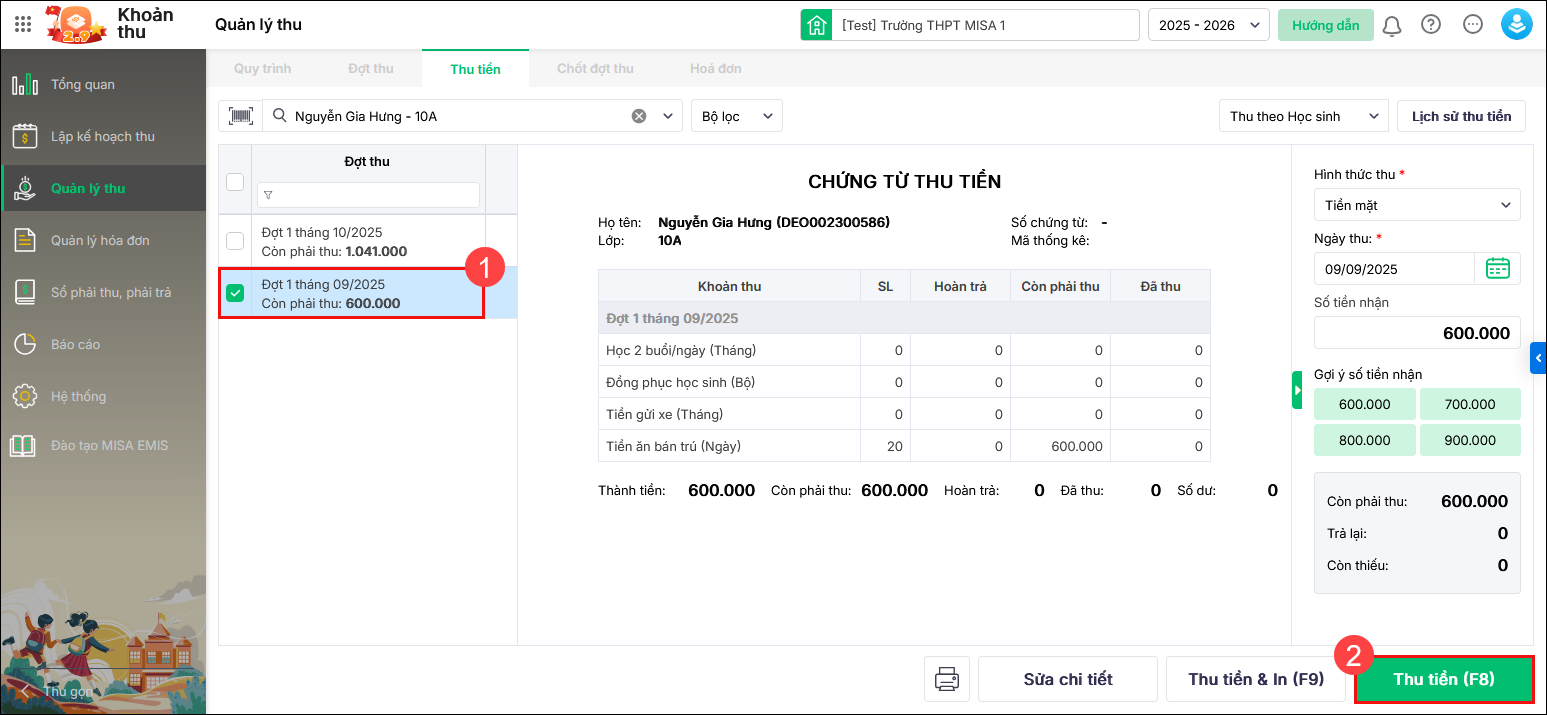Click the printer icon button
Viewport: 1547px width, 715px height.
tap(946, 679)
